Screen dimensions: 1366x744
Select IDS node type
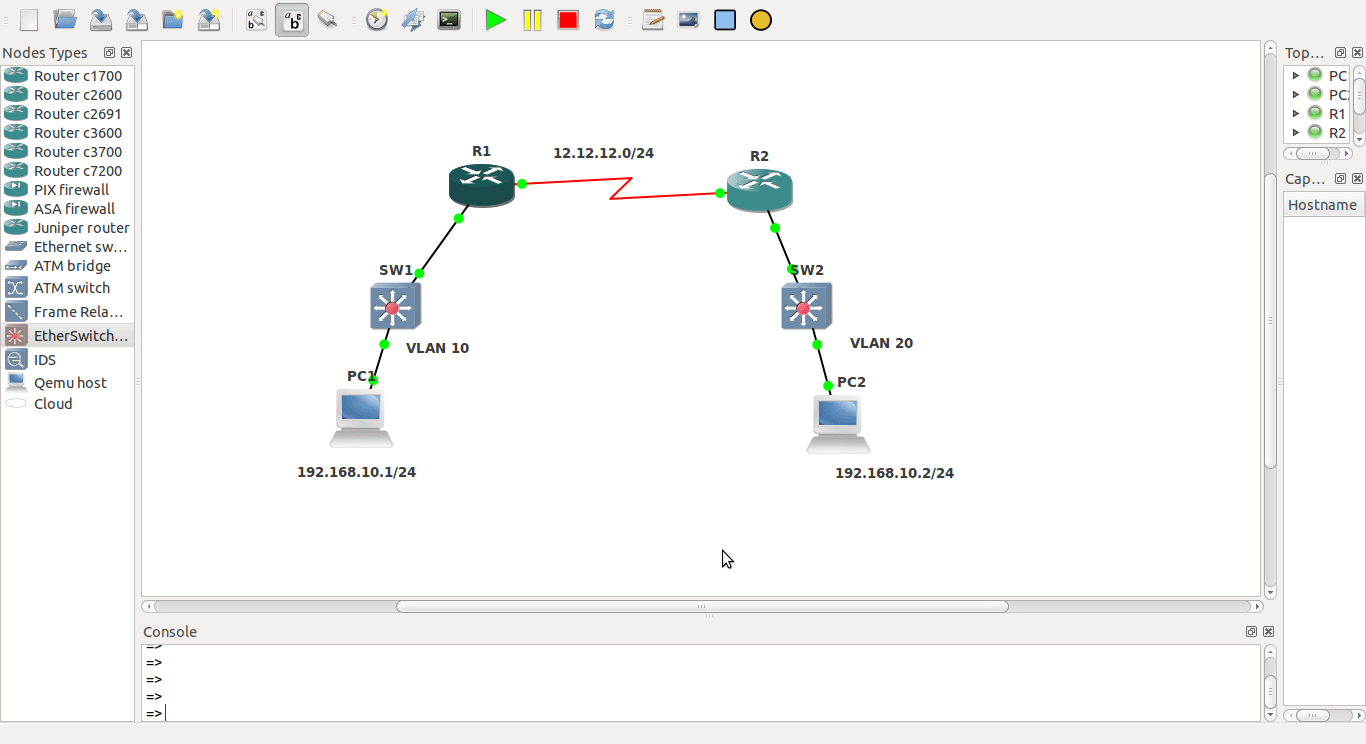click(67, 360)
